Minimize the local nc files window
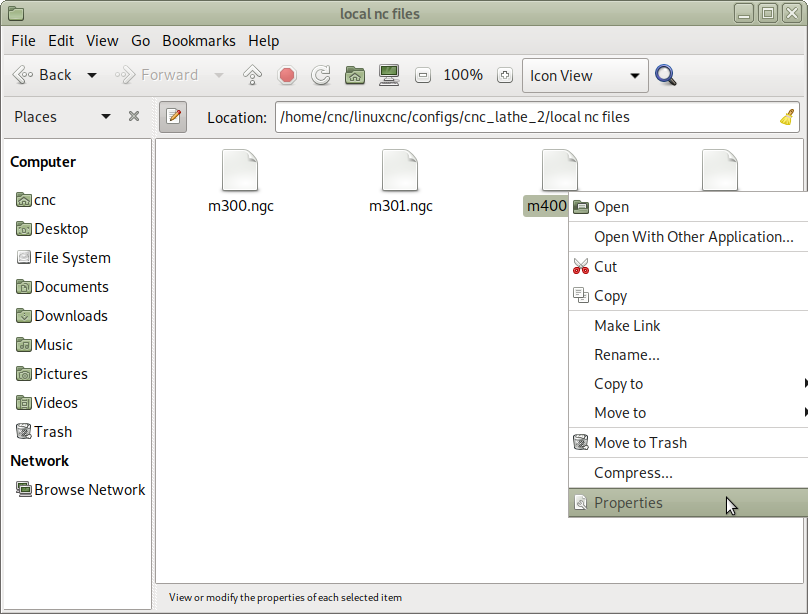This screenshot has height=614, width=808. pos(744,13)
